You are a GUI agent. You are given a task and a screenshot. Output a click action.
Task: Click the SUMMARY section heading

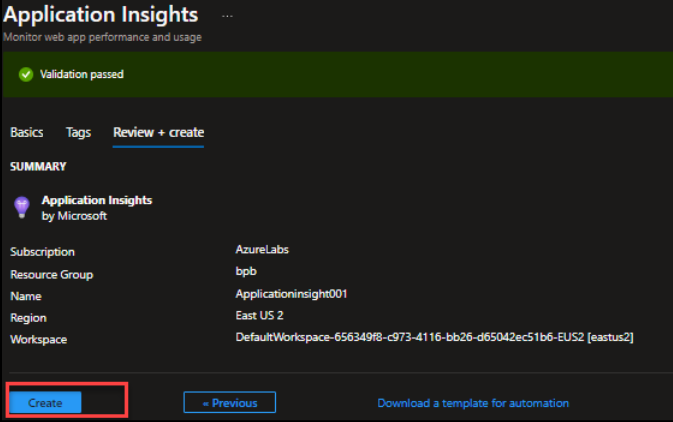pyautogui.click(x=38, y=166)
